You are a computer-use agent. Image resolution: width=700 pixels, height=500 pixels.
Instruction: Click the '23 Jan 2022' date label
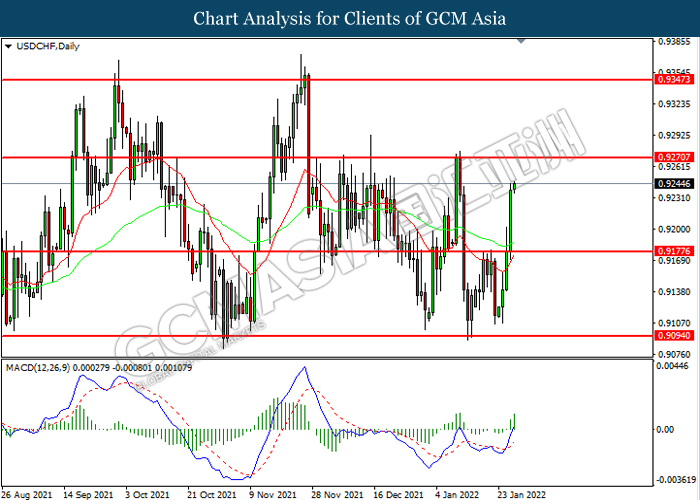click(x=521, y=495)
